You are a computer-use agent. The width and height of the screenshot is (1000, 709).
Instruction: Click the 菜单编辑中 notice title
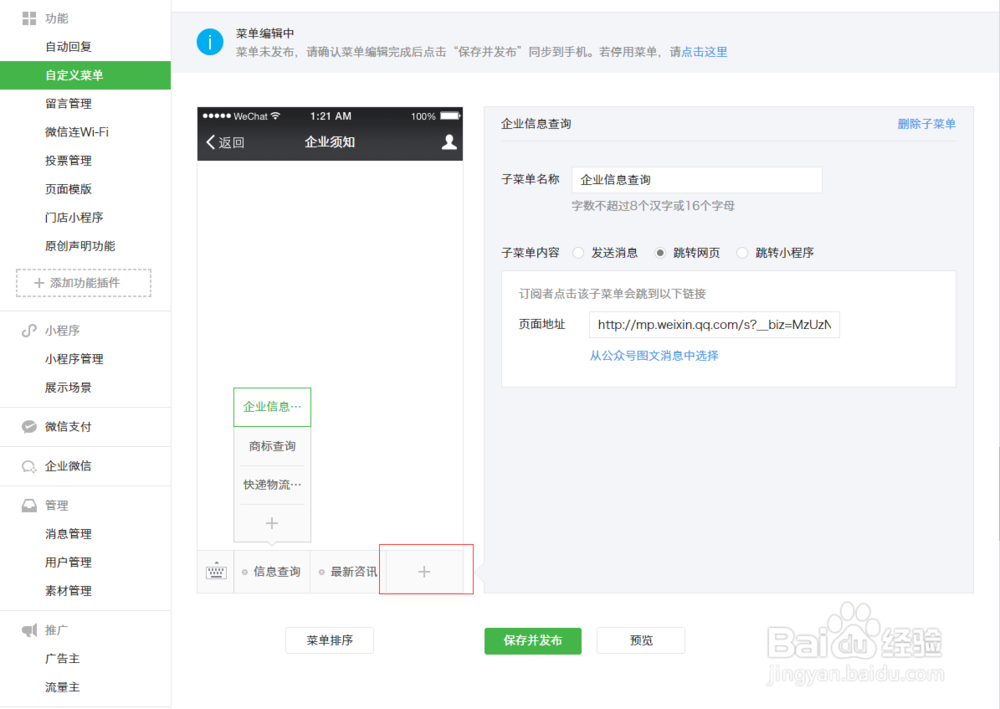click(x=265, y=33)
